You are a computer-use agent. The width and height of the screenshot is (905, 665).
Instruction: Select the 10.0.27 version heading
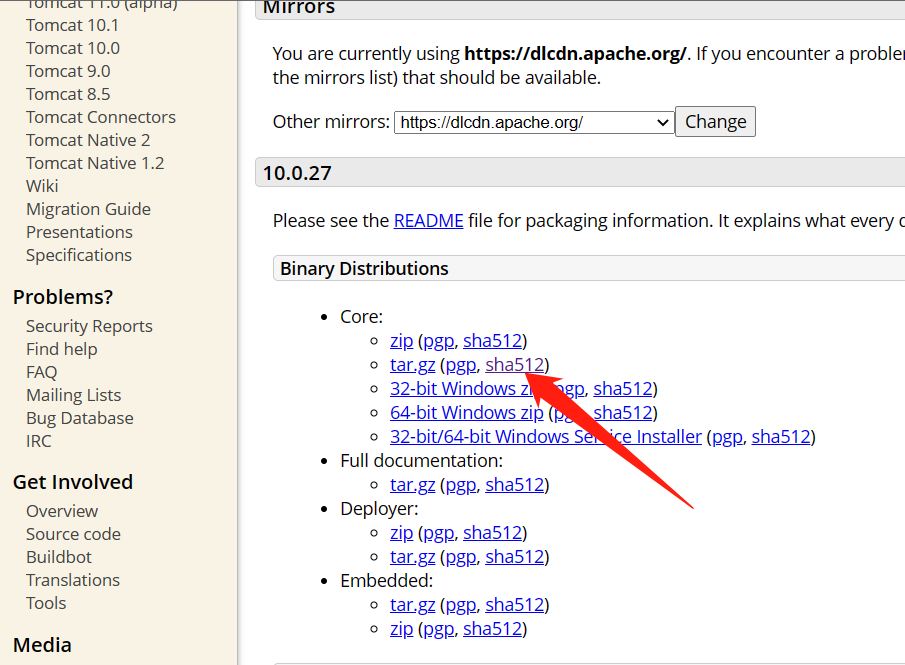coord(297,173)
